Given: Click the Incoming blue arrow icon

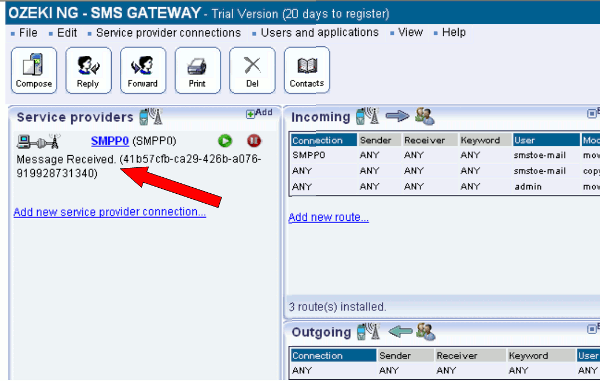Looking at the screenshot, I should click(397, 116).
